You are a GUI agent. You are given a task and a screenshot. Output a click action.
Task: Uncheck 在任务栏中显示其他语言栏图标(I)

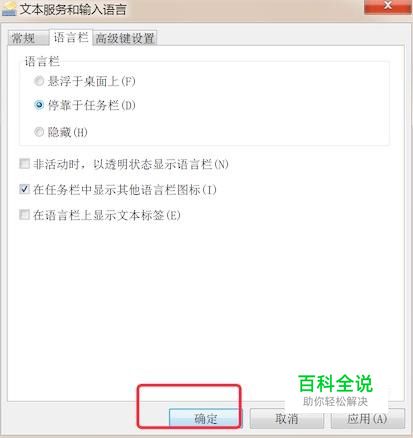pyautogui.click(x=24, y=189)
